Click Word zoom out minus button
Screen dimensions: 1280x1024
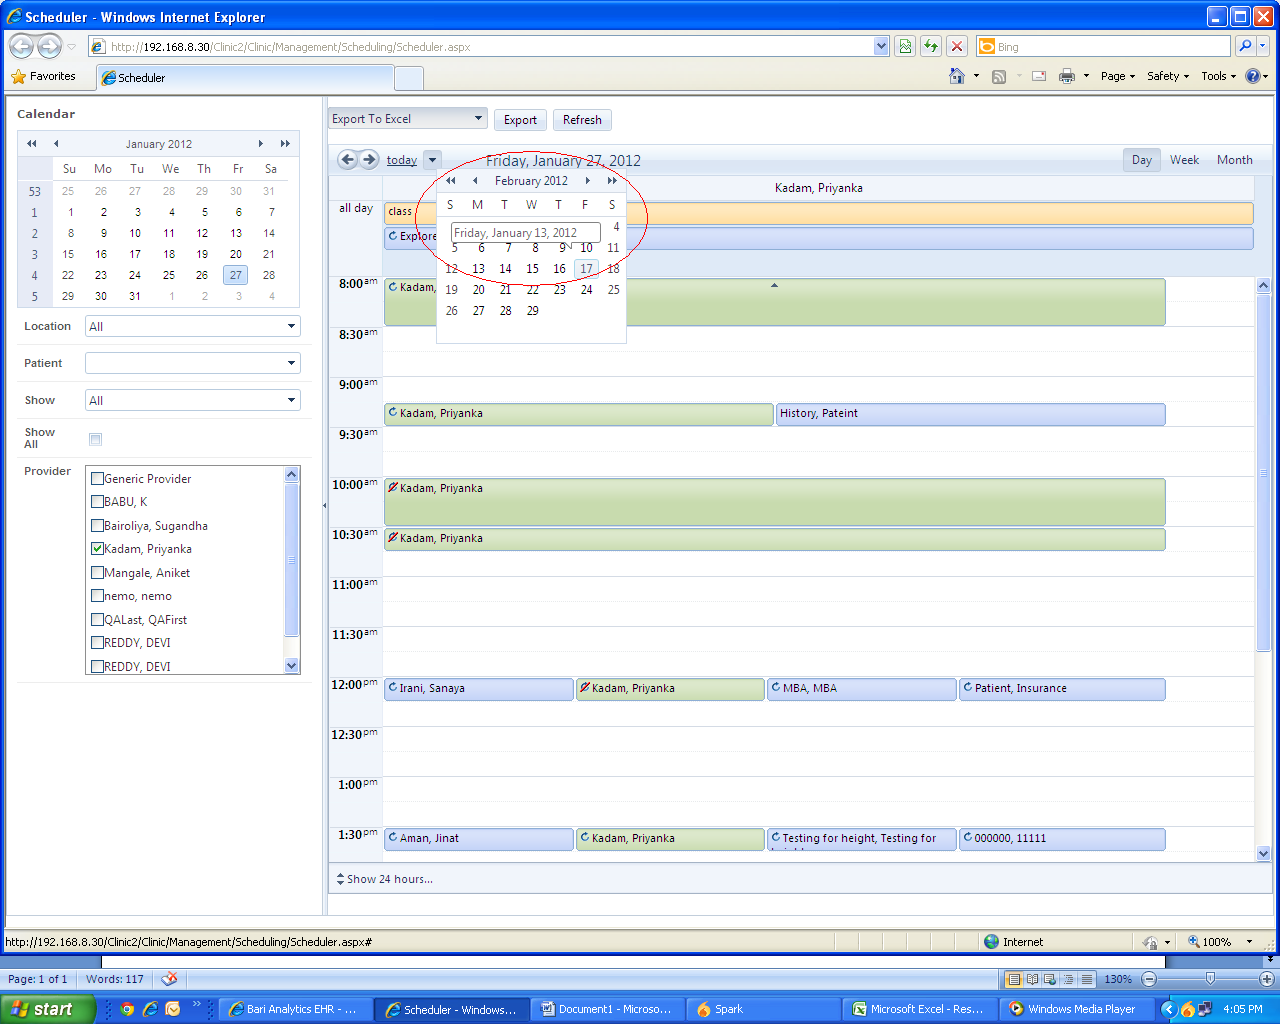(1149, 979)
